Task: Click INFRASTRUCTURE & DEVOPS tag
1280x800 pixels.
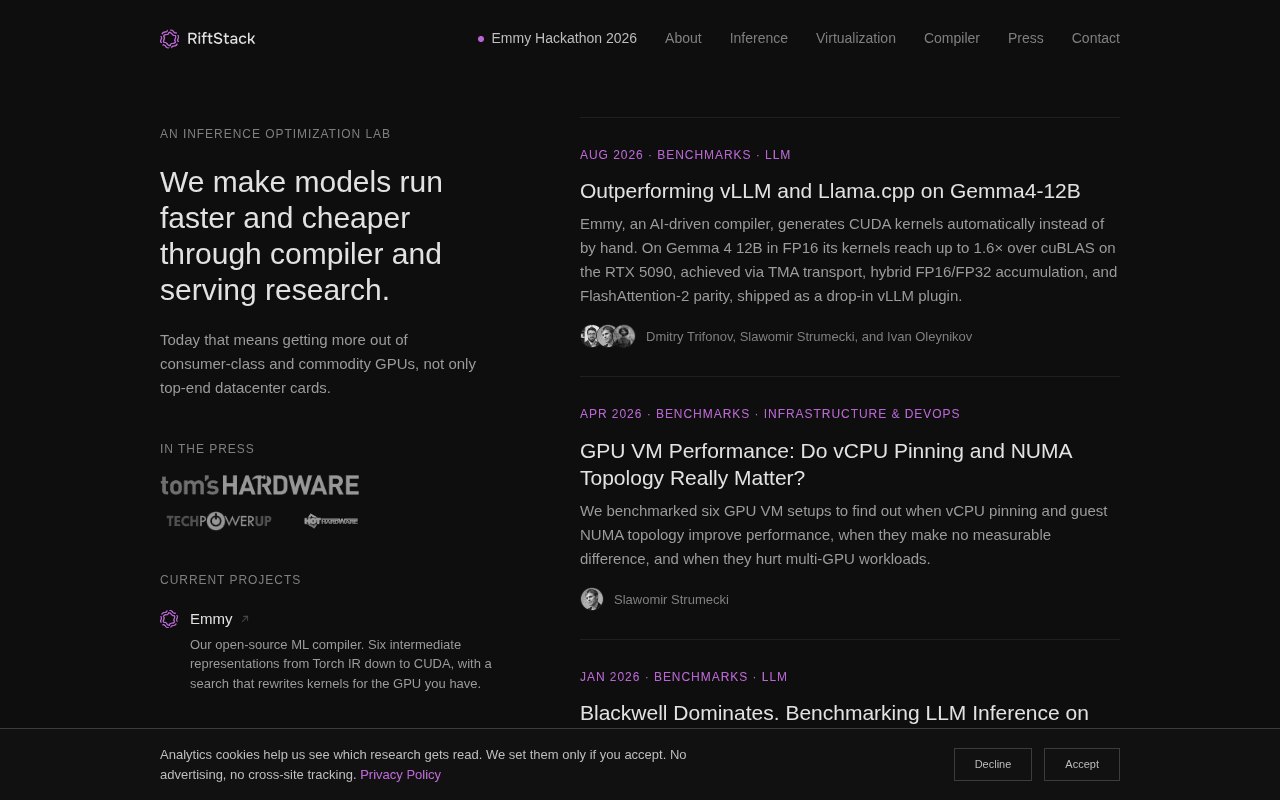Action: (862, 414)
